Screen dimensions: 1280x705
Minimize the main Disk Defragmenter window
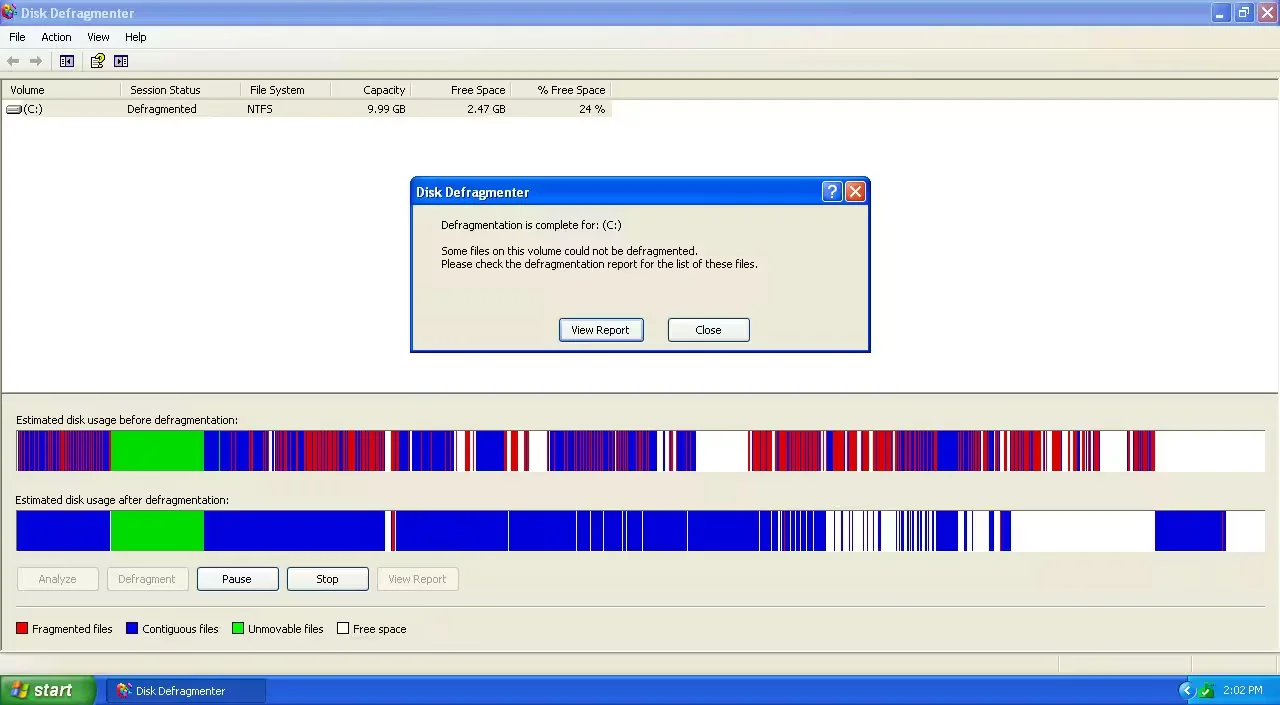1221,13
